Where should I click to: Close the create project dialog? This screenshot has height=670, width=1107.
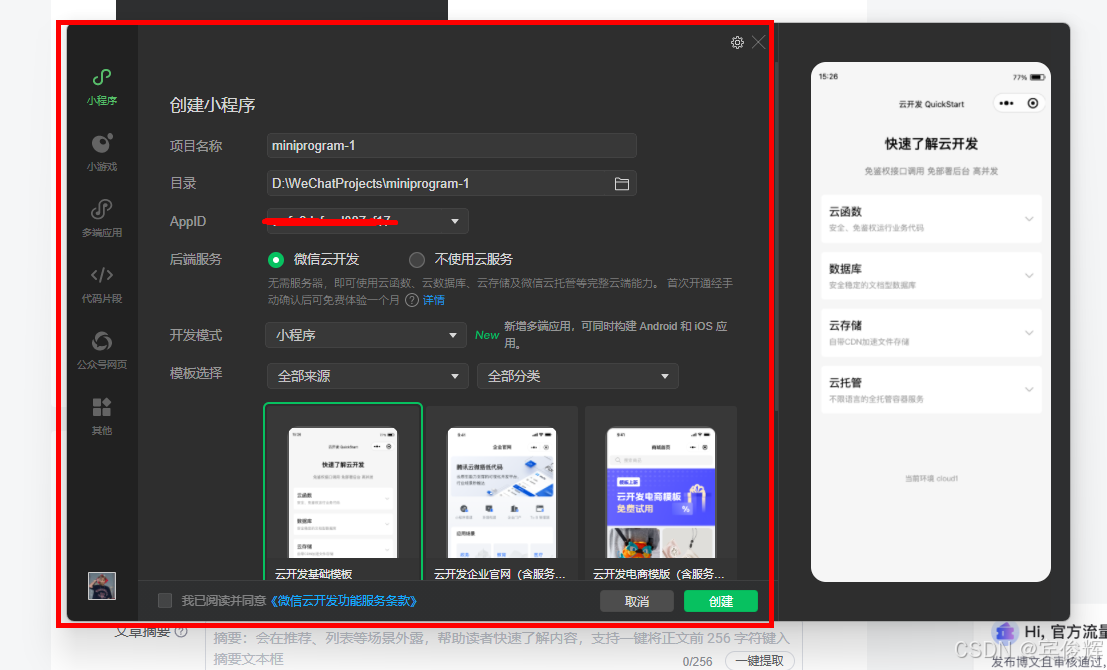pos(759,42)
